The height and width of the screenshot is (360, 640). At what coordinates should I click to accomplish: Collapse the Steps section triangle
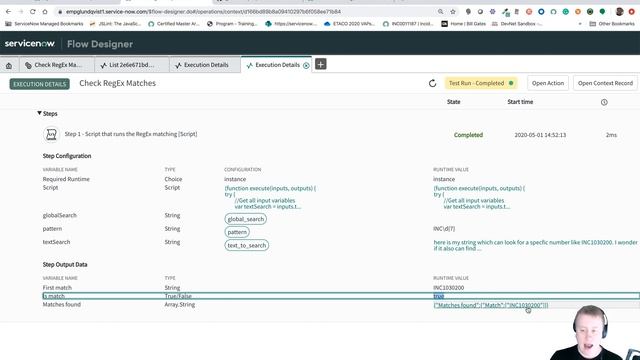(39, 113)
